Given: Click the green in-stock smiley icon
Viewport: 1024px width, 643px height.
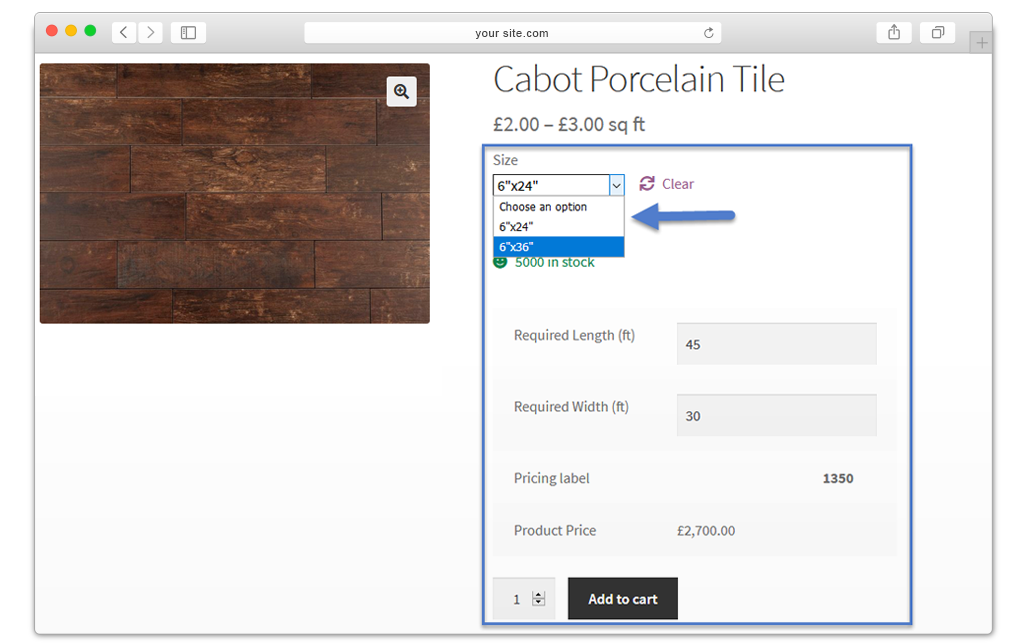Looking at the screenshot, I should (500, 262).
